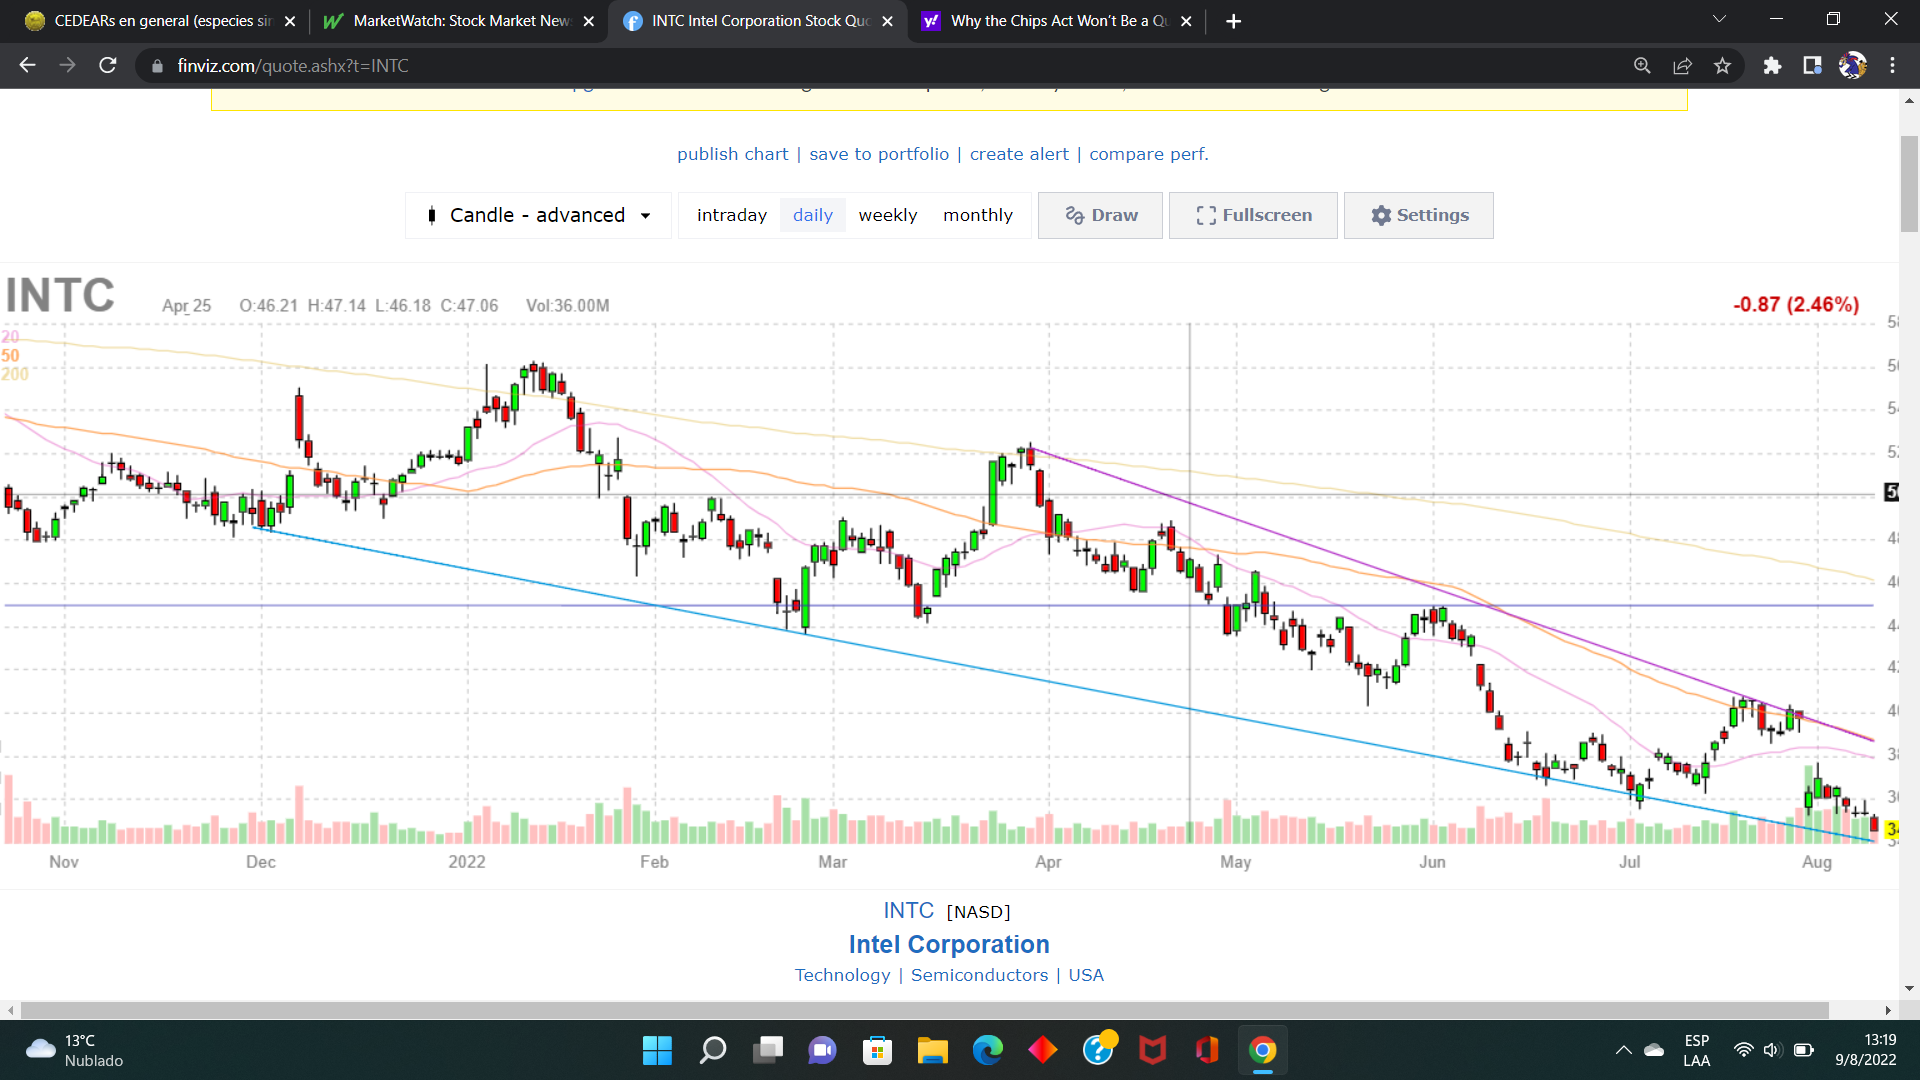1920x1080 pixels.
Task: Click the INTC ticker link below chart
Action: (x=908, y=911)
